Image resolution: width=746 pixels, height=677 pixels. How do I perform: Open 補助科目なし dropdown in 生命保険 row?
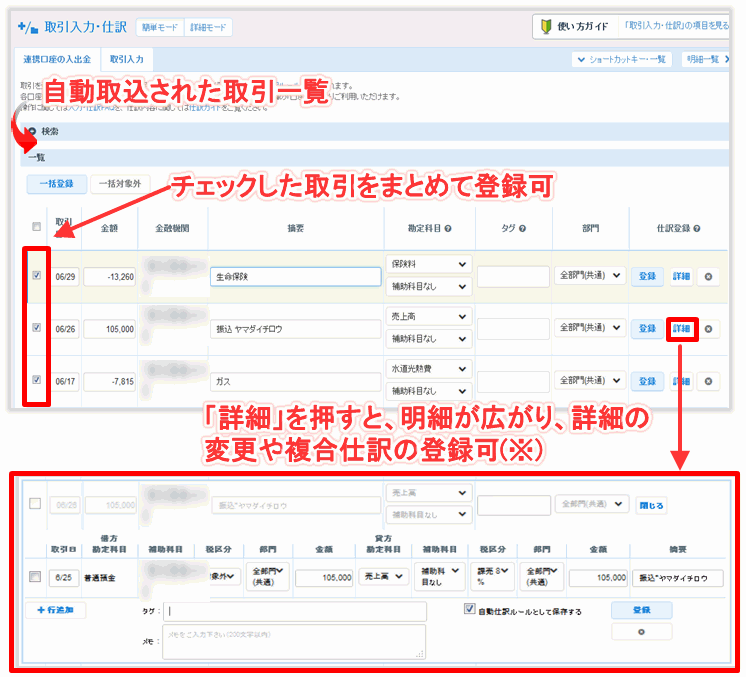tap(429, 287)
